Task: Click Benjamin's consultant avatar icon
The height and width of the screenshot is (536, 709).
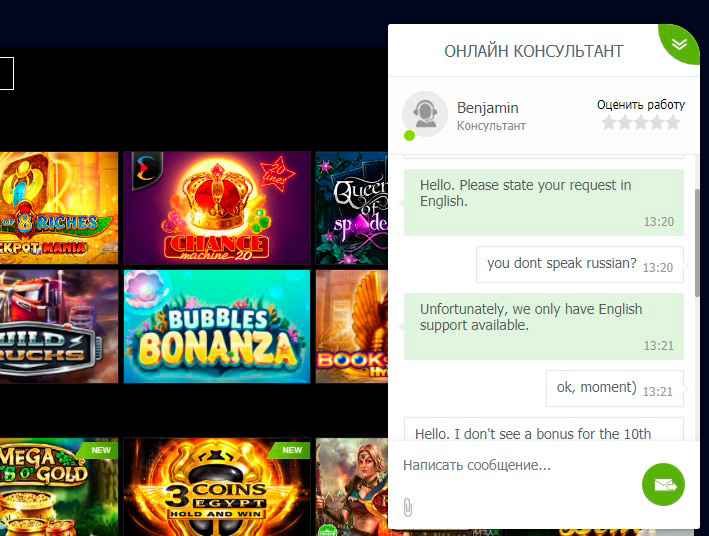Action: [x=424, y=113]
